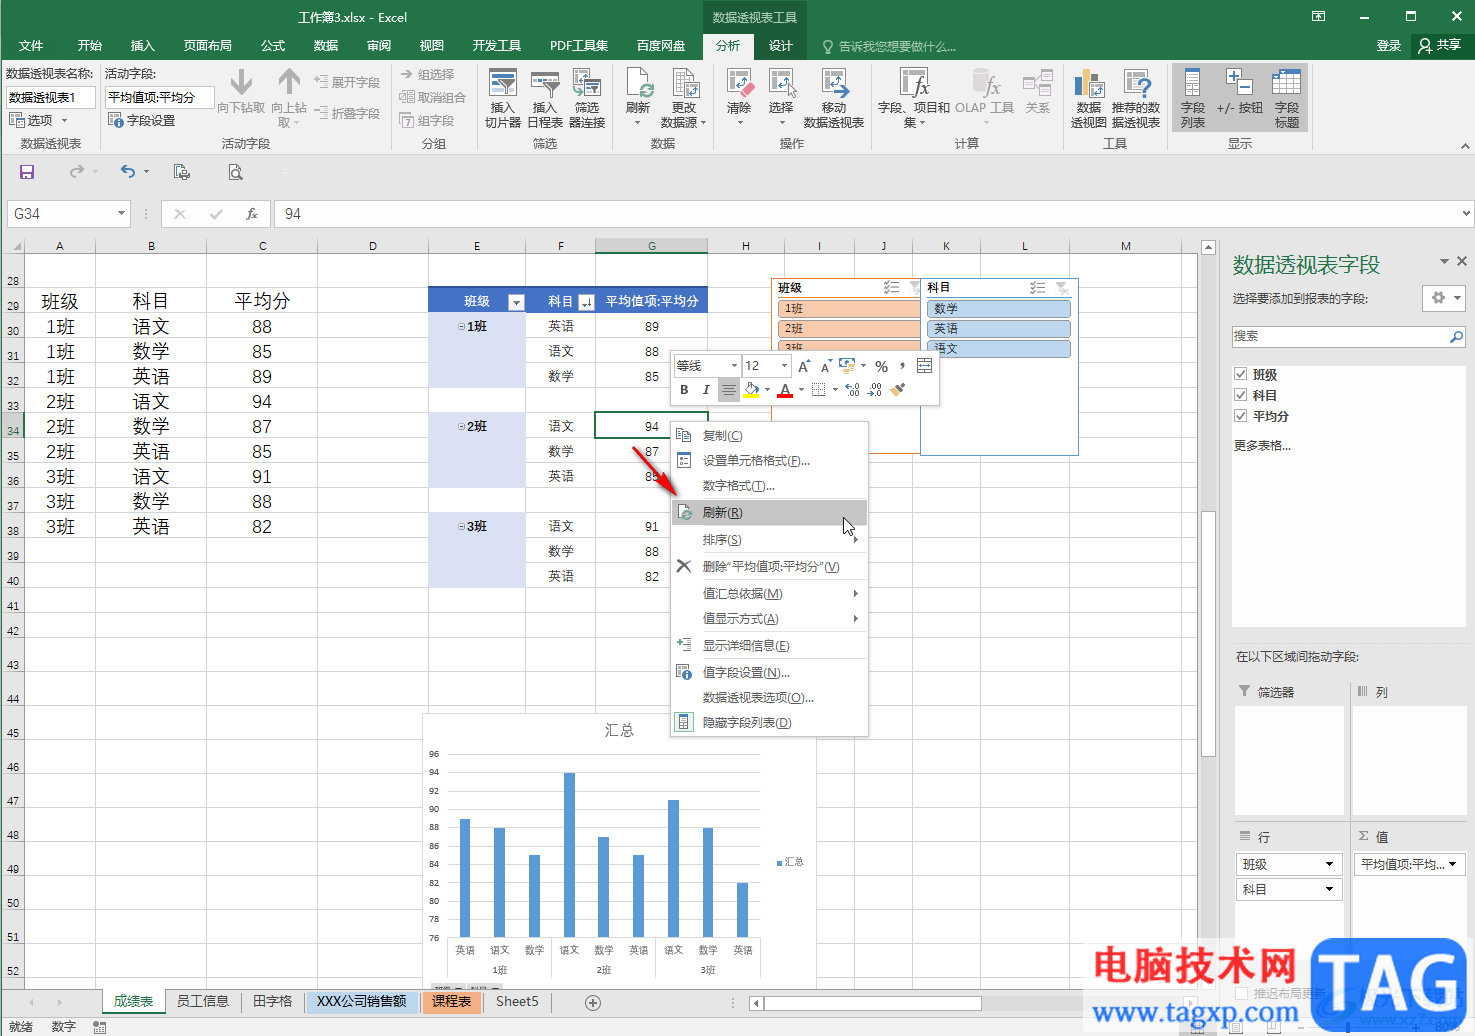Click increase font size in mini toolbar
The width and height of the screenshot is (1475, 1036).
tap(804, 366)
